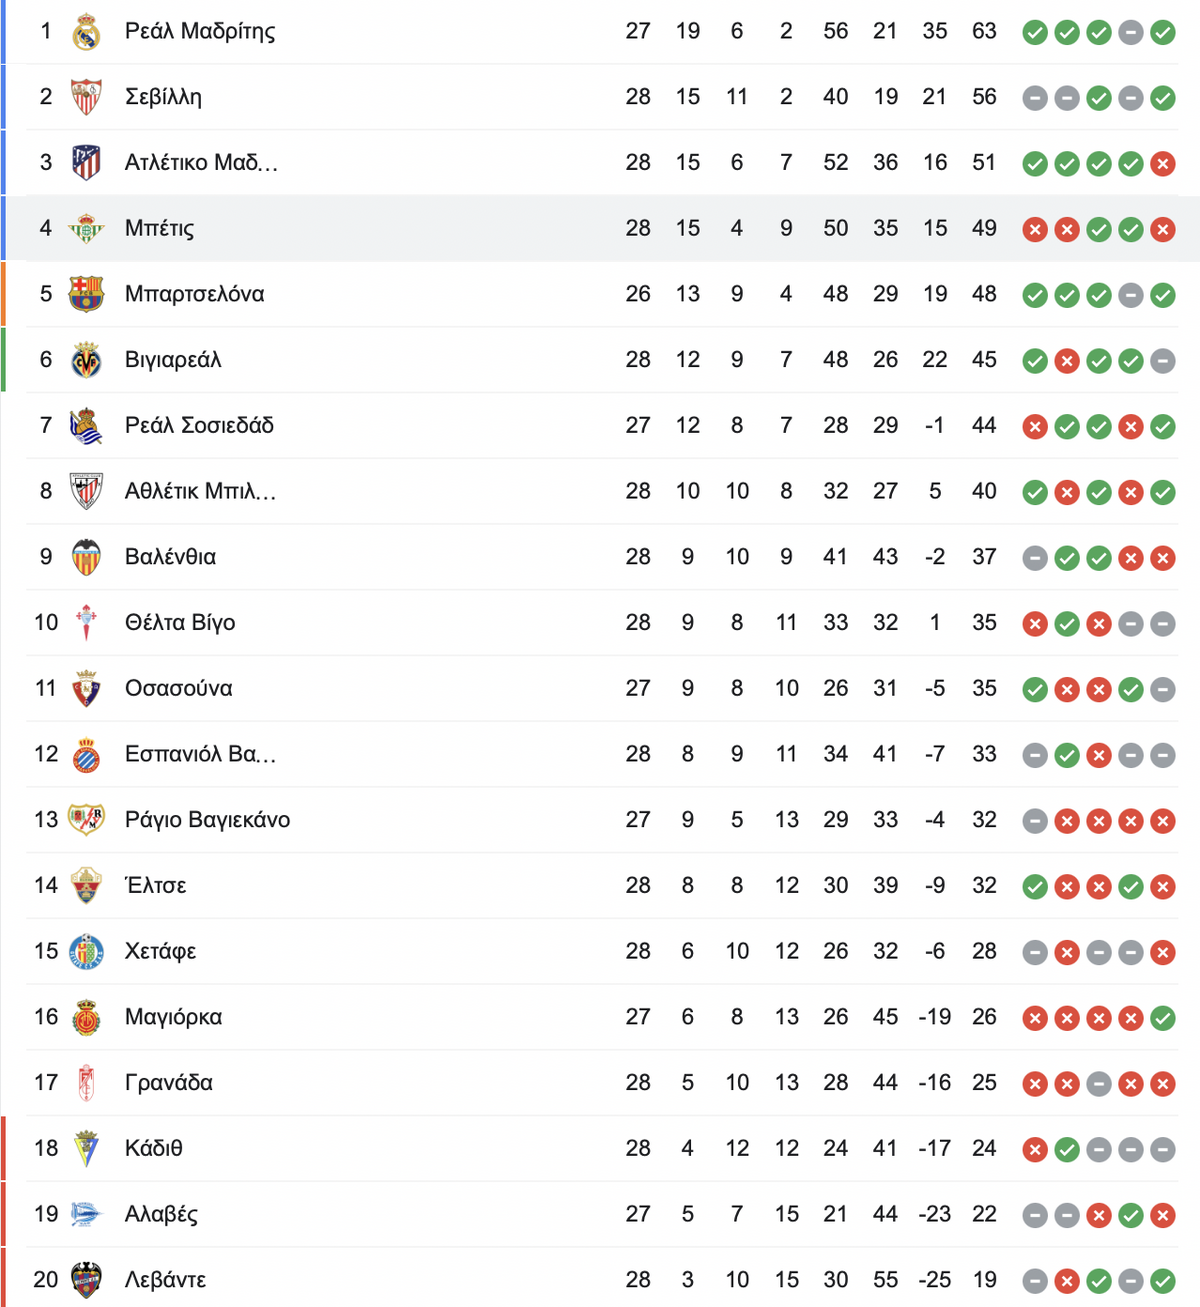
Task: Select the Betis club logo
Action: (x=87, y=229)
